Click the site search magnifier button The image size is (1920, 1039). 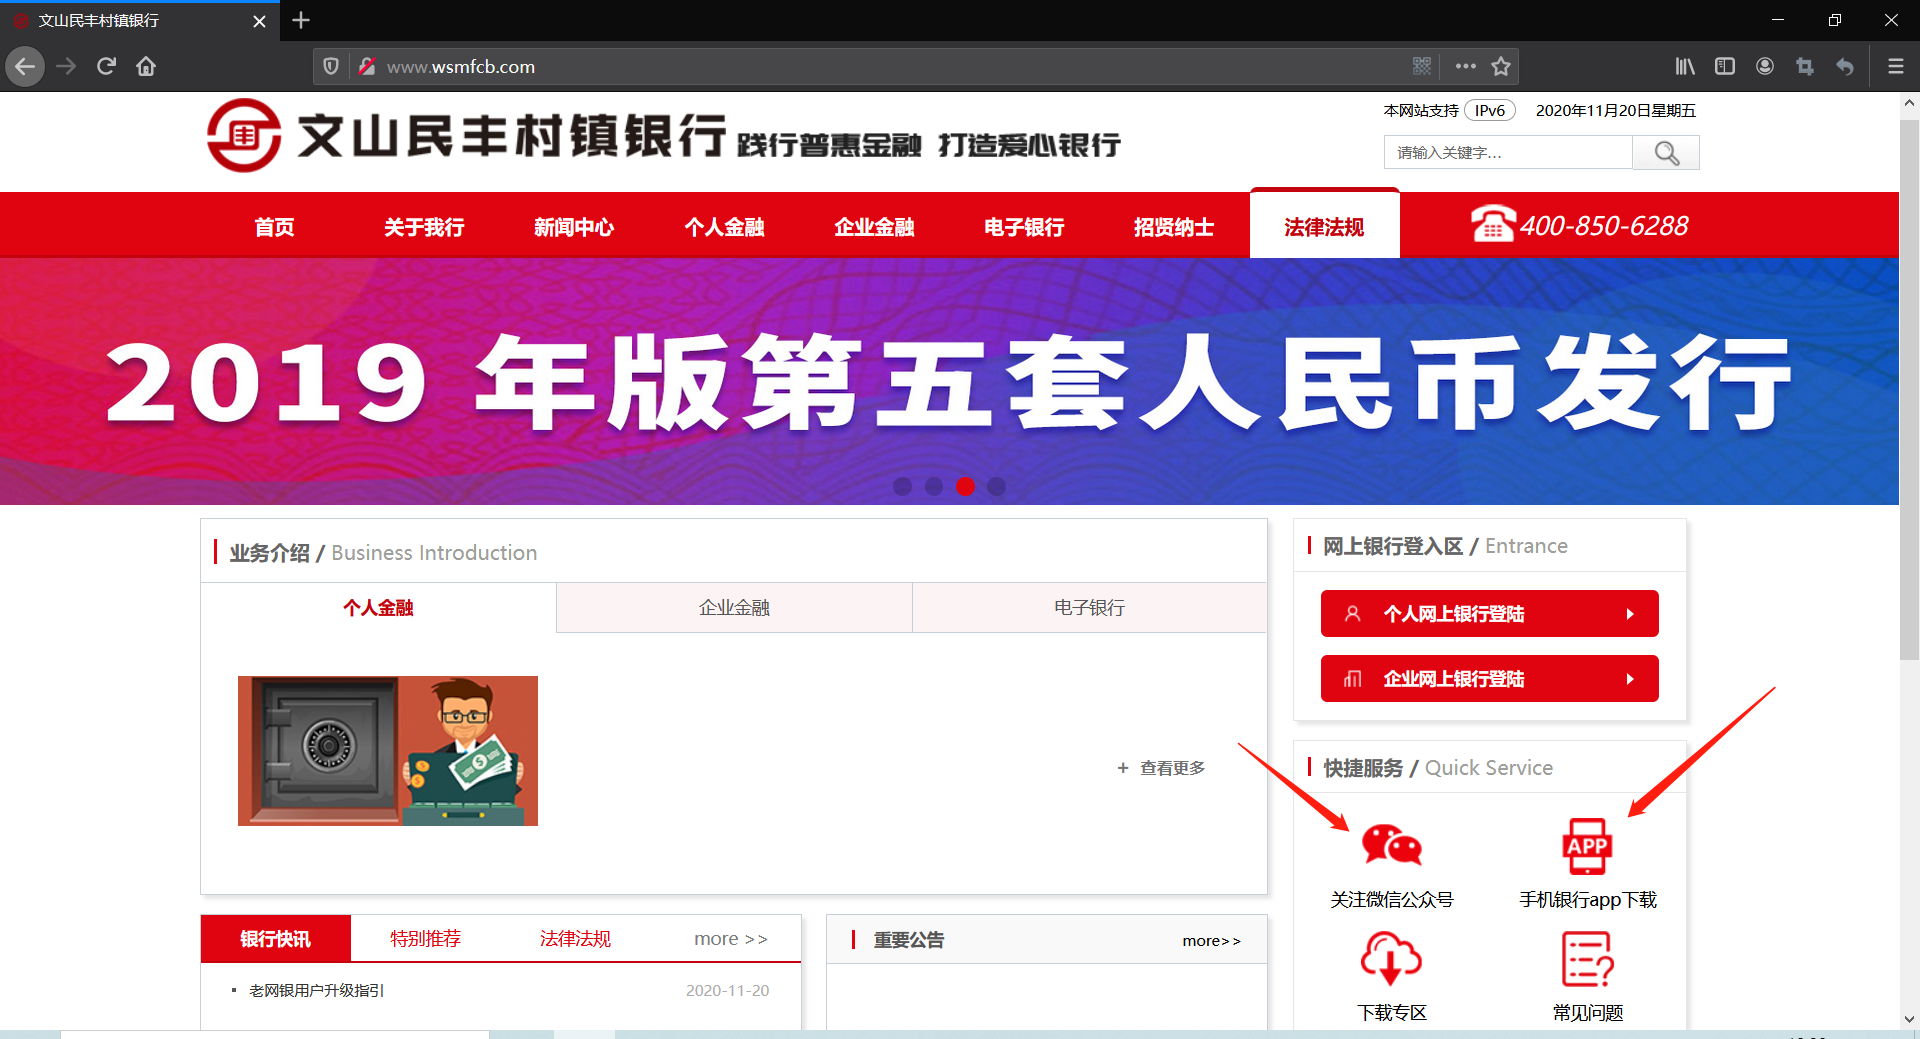[1666, 153]
